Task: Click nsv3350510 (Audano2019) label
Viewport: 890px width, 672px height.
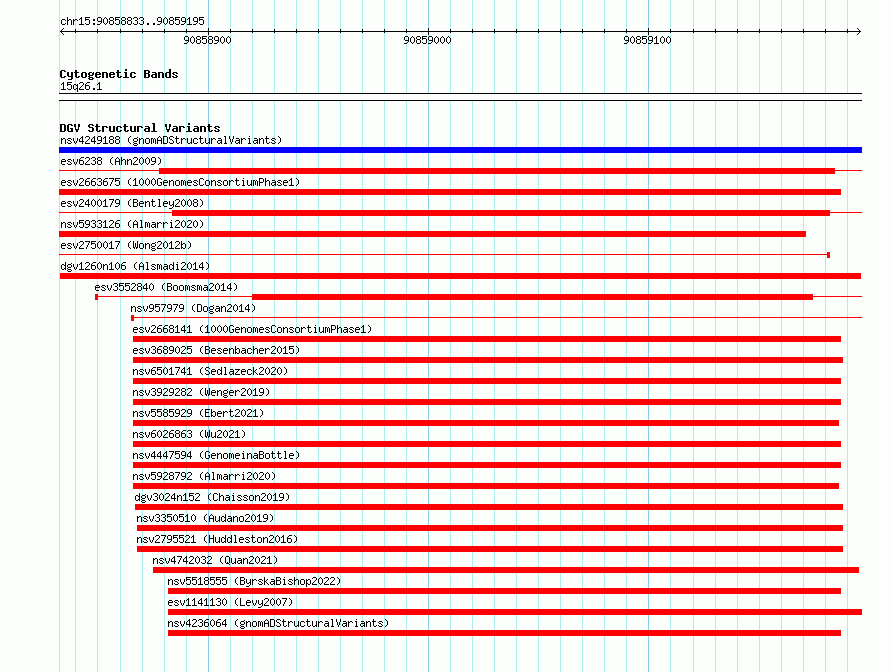Action: [205, 518]
